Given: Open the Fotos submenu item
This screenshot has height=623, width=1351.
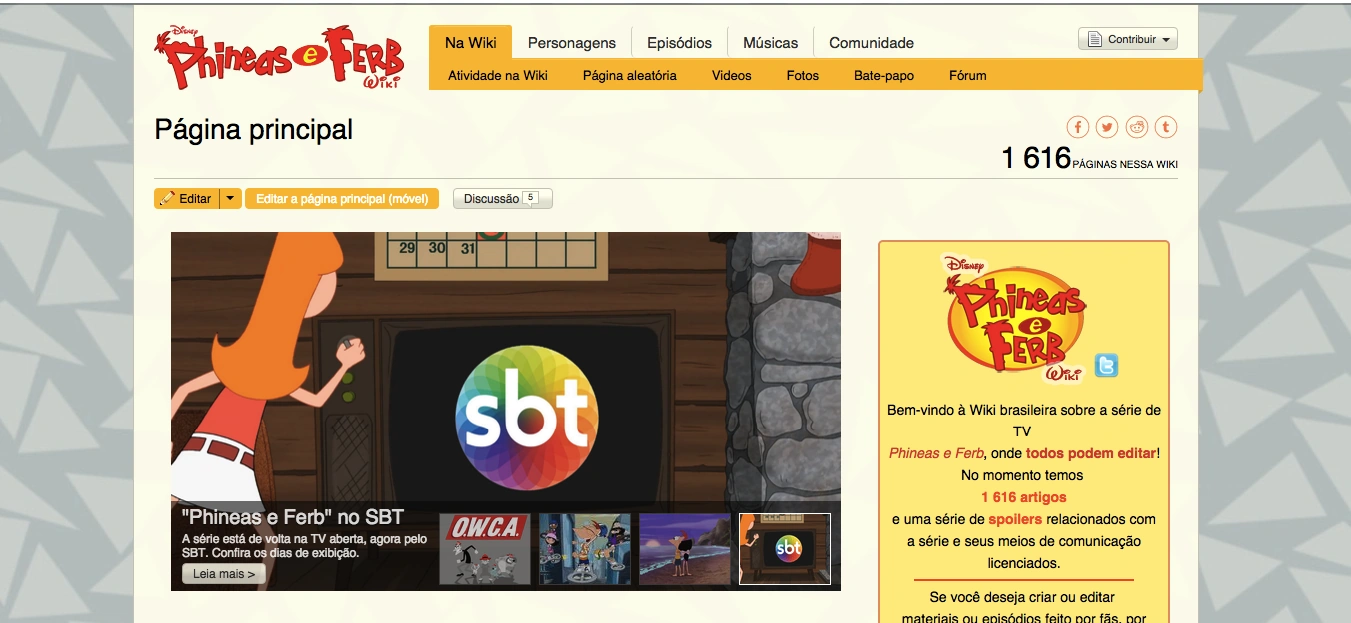Looking at the screenshot, I should 803,75.
